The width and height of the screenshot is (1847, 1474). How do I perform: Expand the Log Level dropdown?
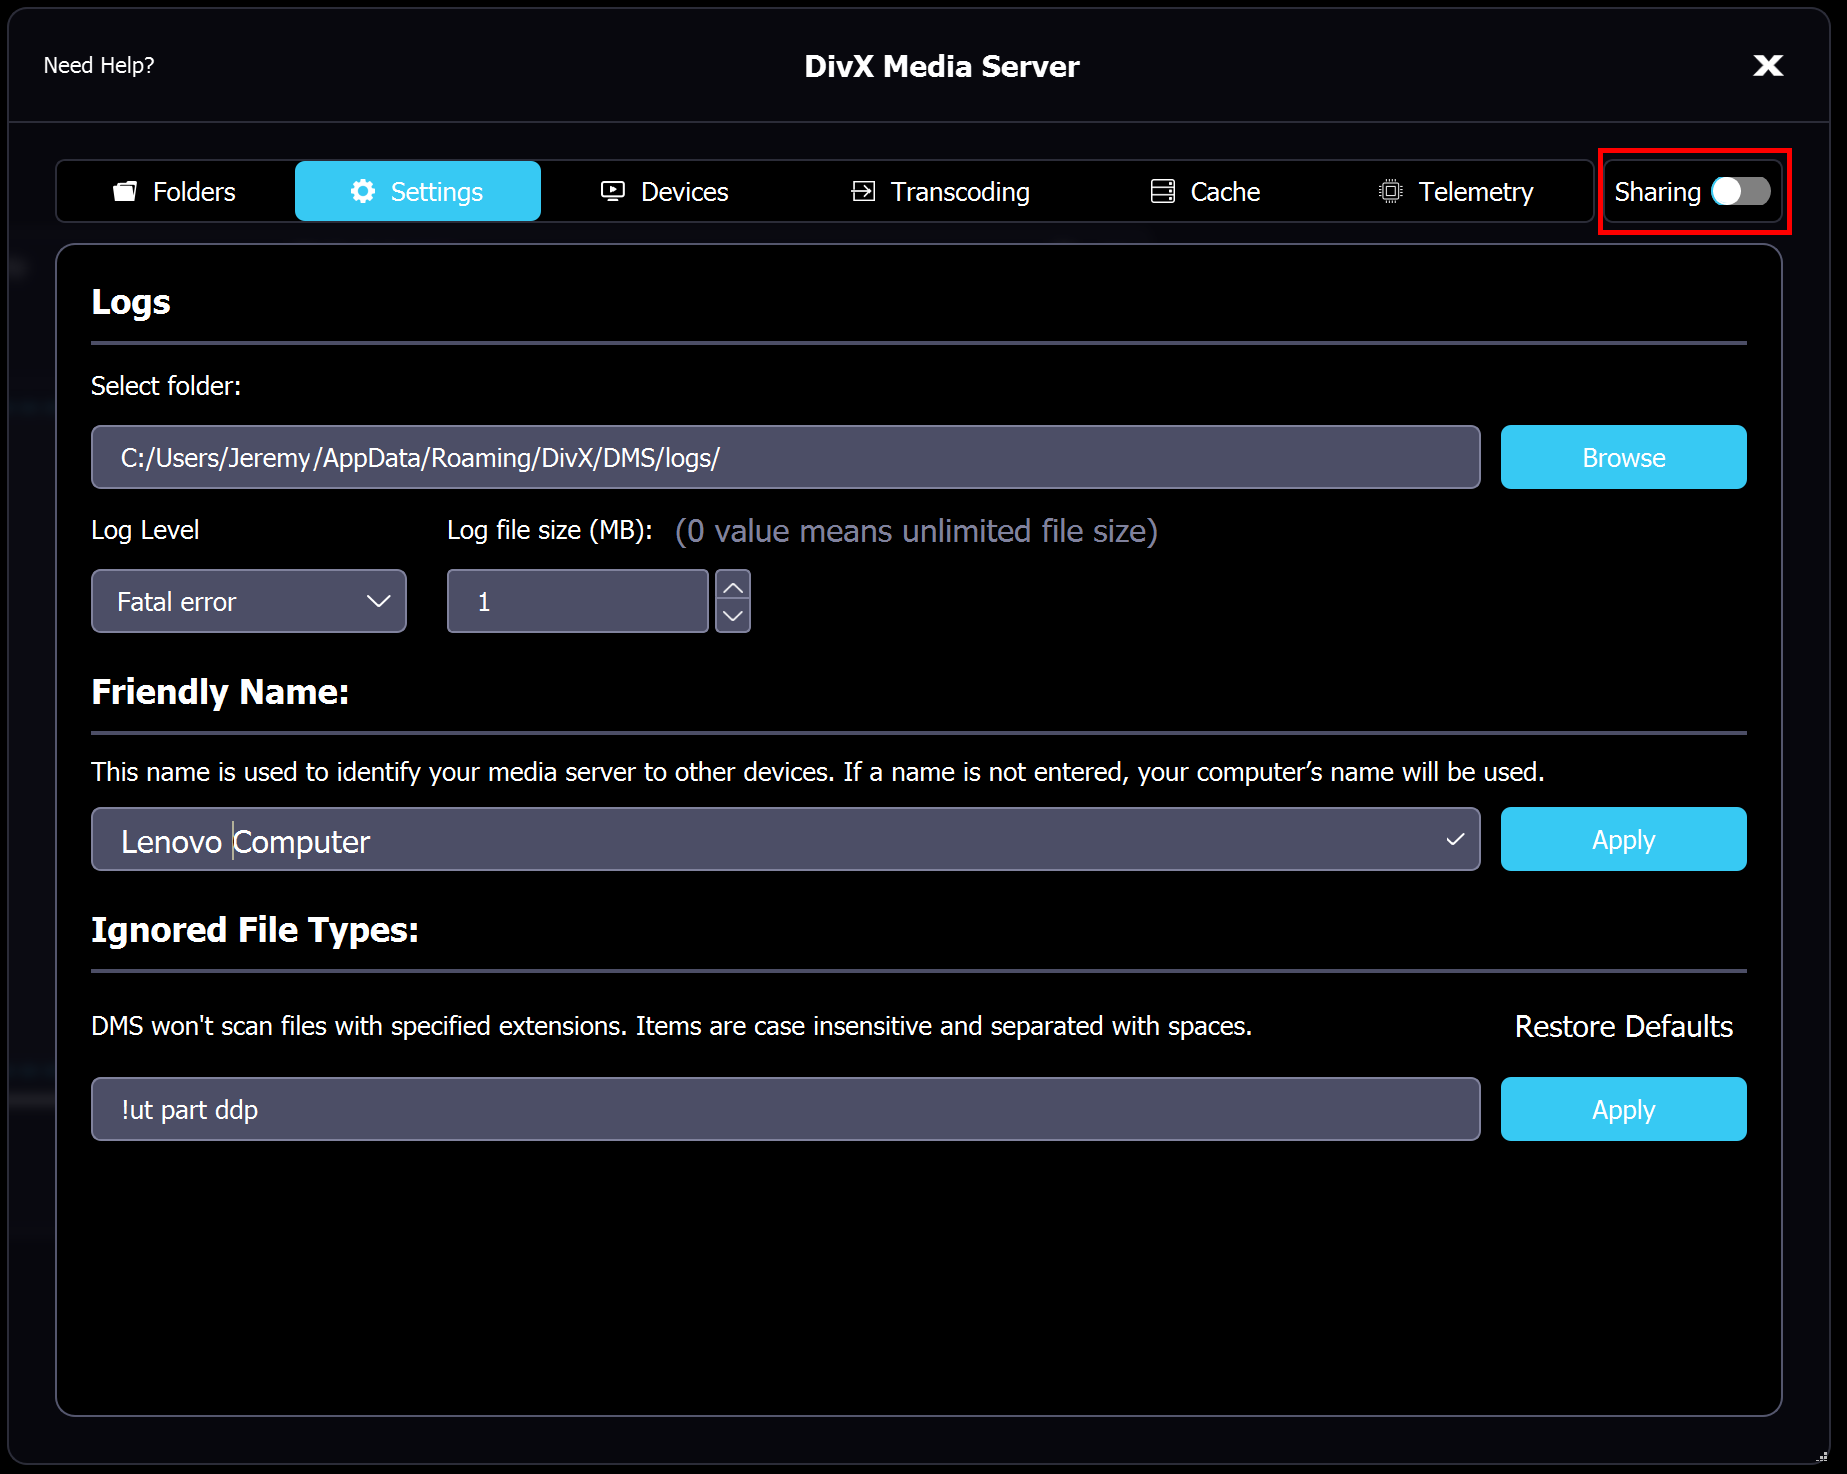[x=249, y=601]
